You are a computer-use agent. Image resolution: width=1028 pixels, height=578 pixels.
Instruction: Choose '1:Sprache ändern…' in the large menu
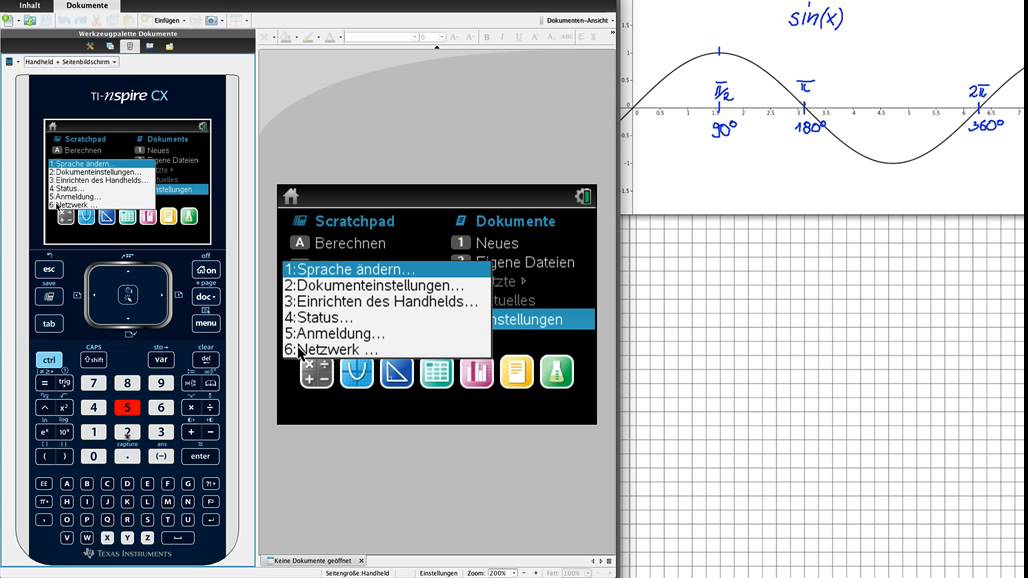pos(387,269)
